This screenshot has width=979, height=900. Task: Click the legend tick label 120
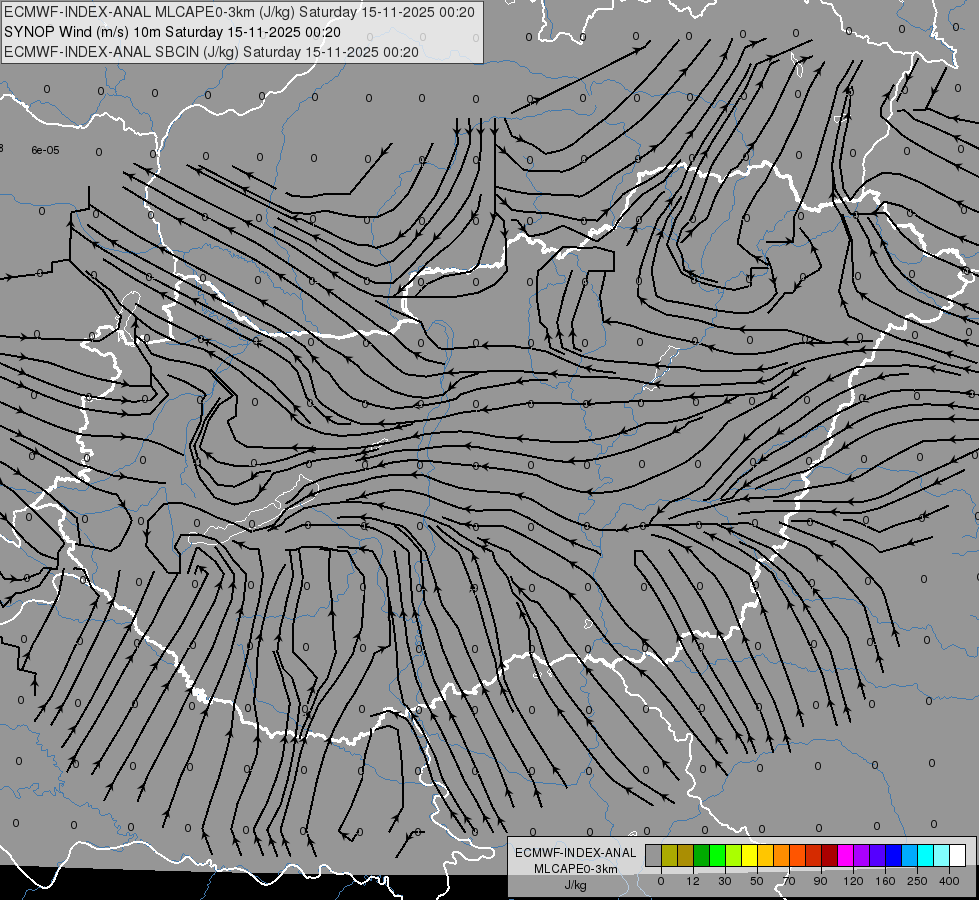tap(854, 881)
